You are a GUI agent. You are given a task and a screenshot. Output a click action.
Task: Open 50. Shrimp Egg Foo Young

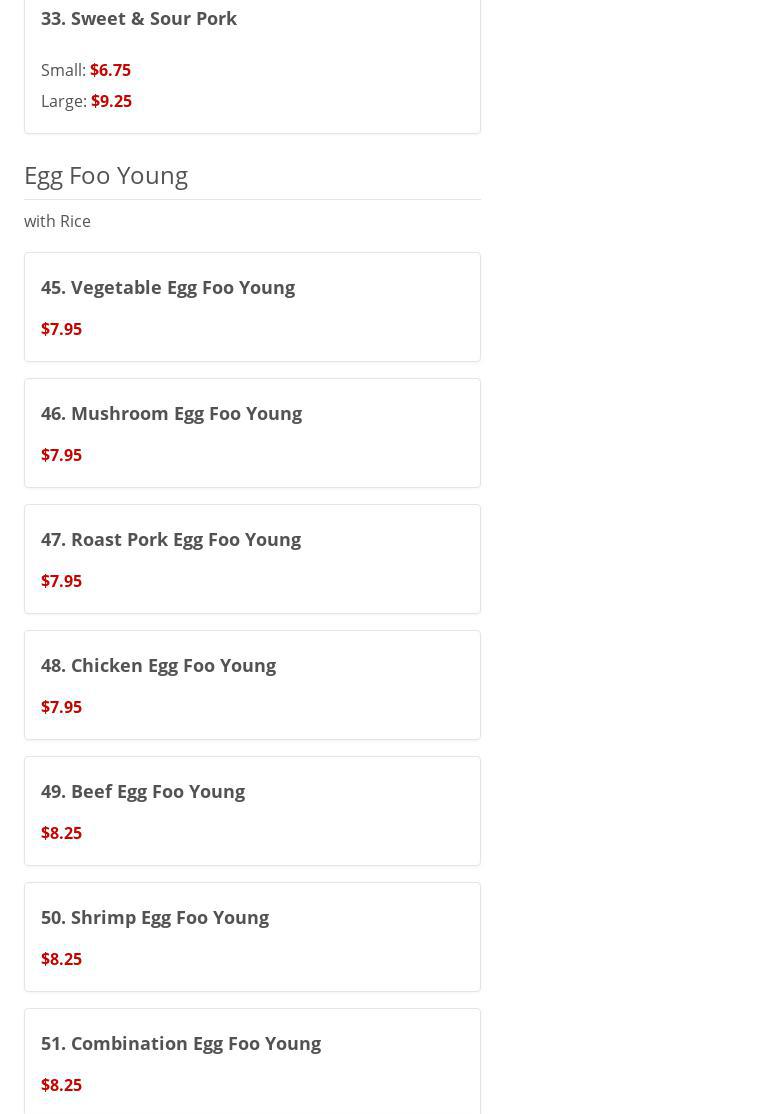[x=155, y=917]
